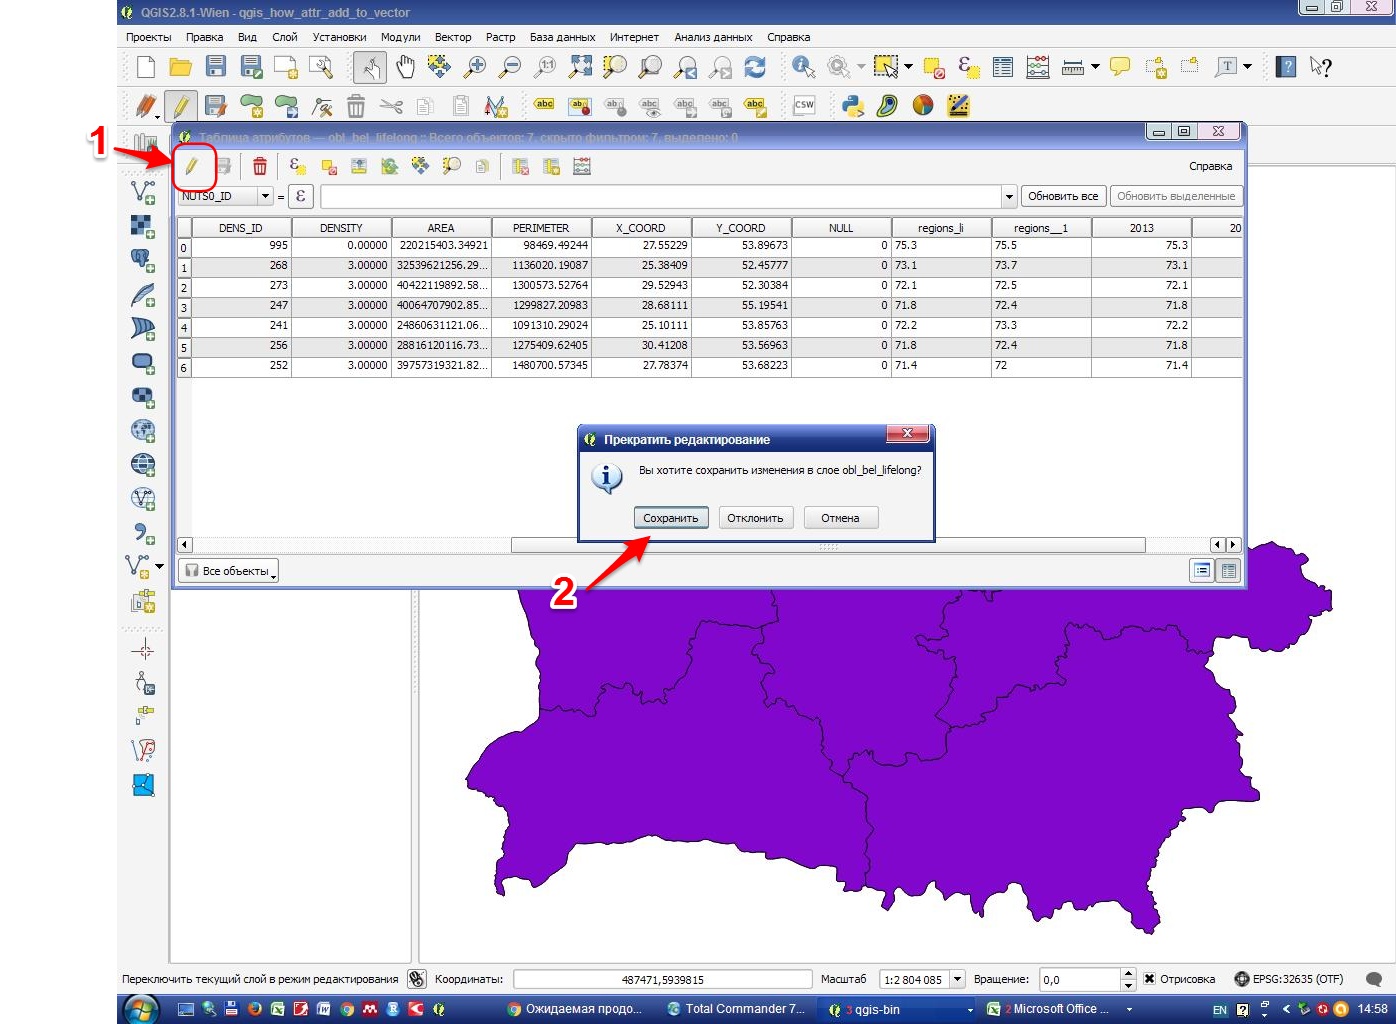Open the Масштаб scale dropdown
The image size is (1396, 1024).
click(957, 979)
